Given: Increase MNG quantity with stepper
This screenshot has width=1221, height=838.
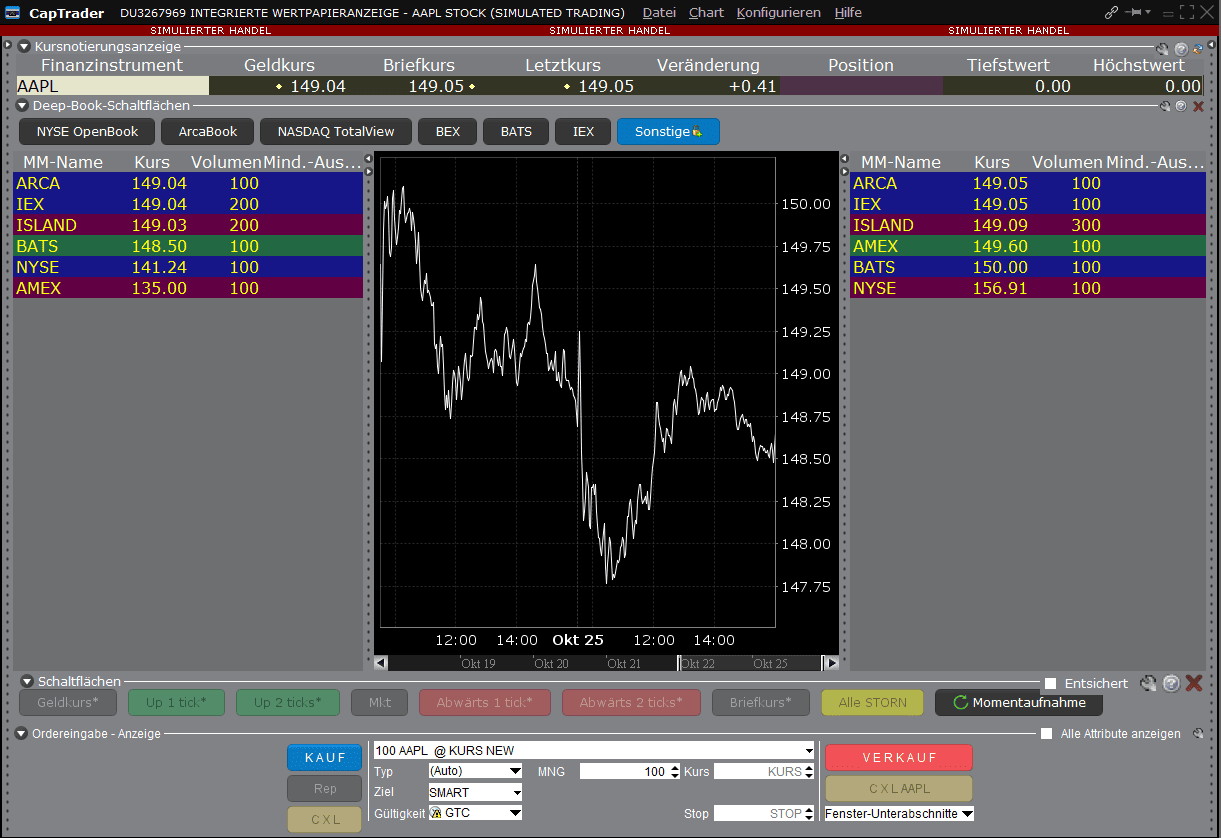Looking at the screenshot, I should pos(673,768).
